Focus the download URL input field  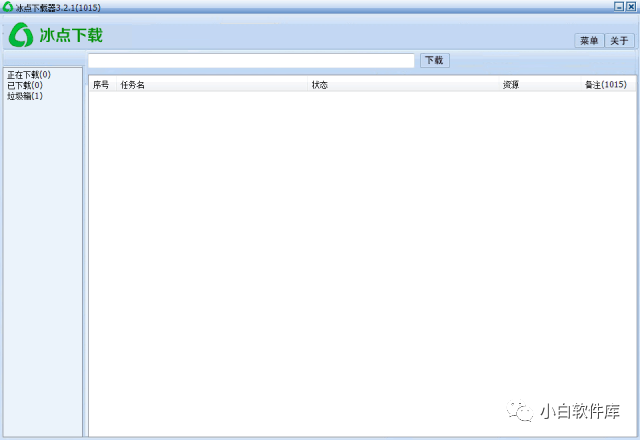coord(251,60)
